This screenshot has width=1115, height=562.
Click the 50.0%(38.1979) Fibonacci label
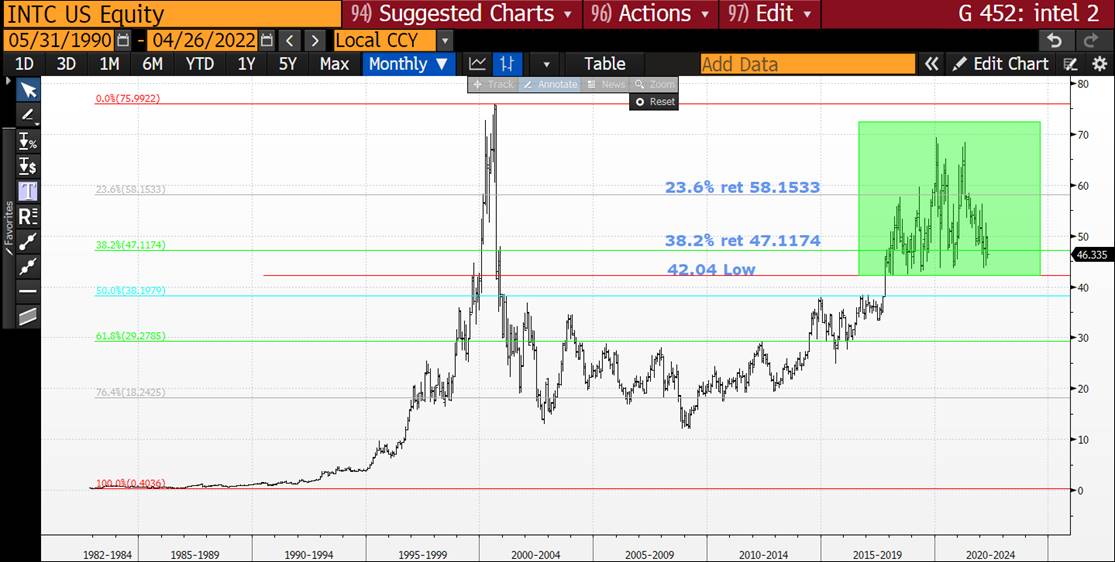click(x=131, y=291)
